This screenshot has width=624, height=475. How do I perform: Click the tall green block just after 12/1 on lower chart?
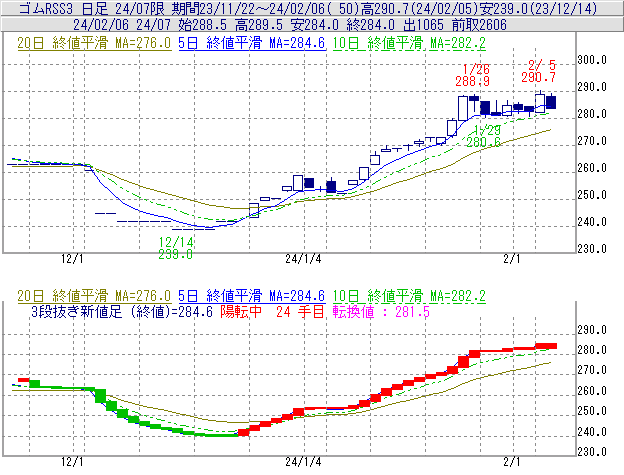(x=100, y=396)
